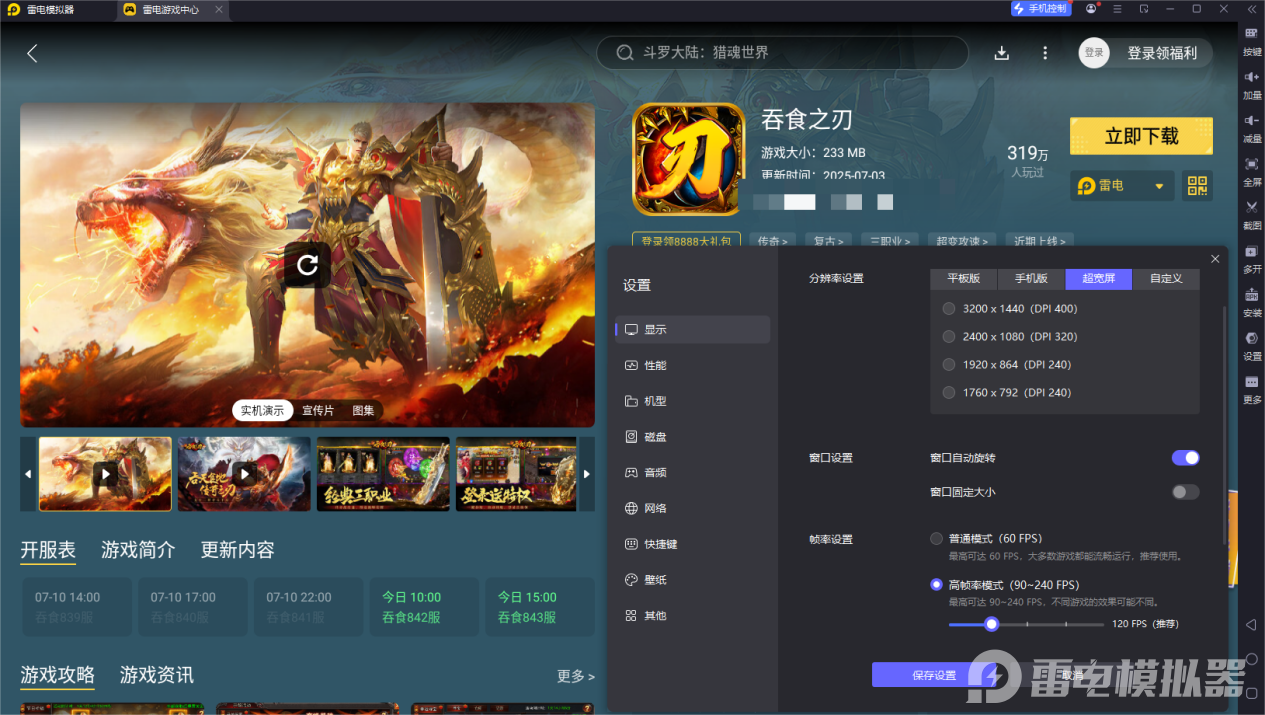The image size is (1265, 715).
Task: Open the 雷电 emulator dropdown
Action: pyautogui.click(x=1122, y=186)
